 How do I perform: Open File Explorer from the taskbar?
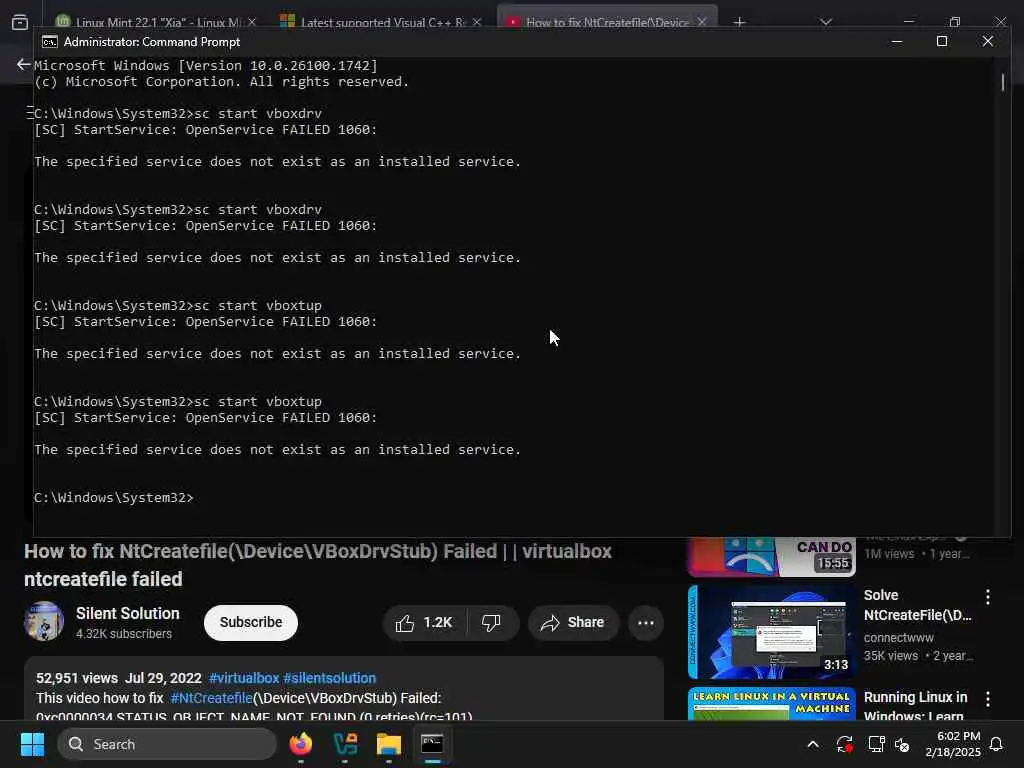pyautogui.click(x=389, y=744)
